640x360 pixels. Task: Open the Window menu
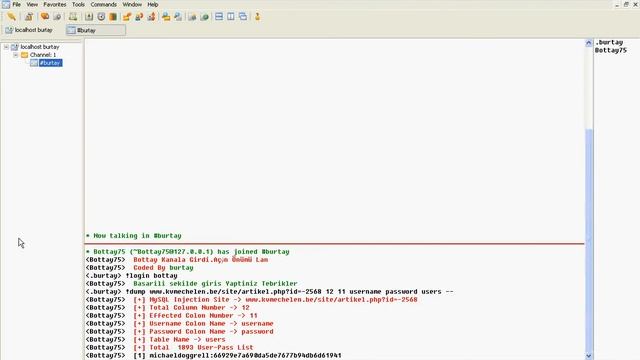[132, 4]
